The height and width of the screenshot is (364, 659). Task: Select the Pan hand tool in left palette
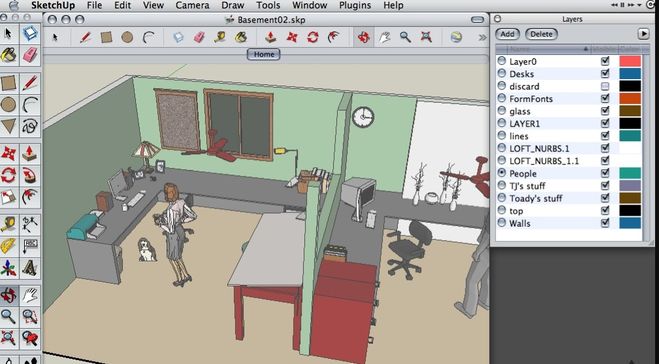pyautogui.click(x=30, y=295)
